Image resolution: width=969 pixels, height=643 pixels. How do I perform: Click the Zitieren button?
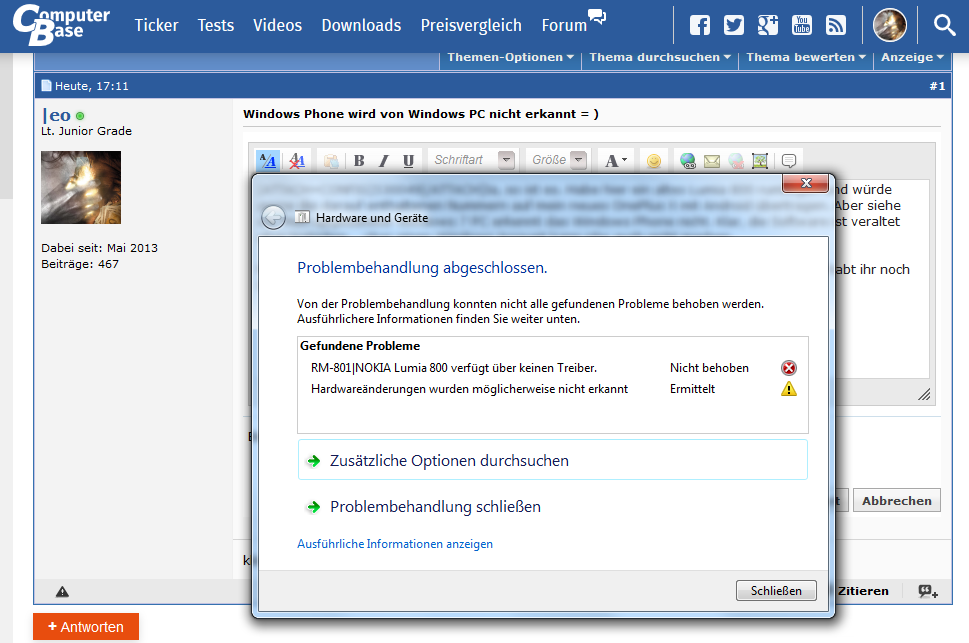(863, 591)
